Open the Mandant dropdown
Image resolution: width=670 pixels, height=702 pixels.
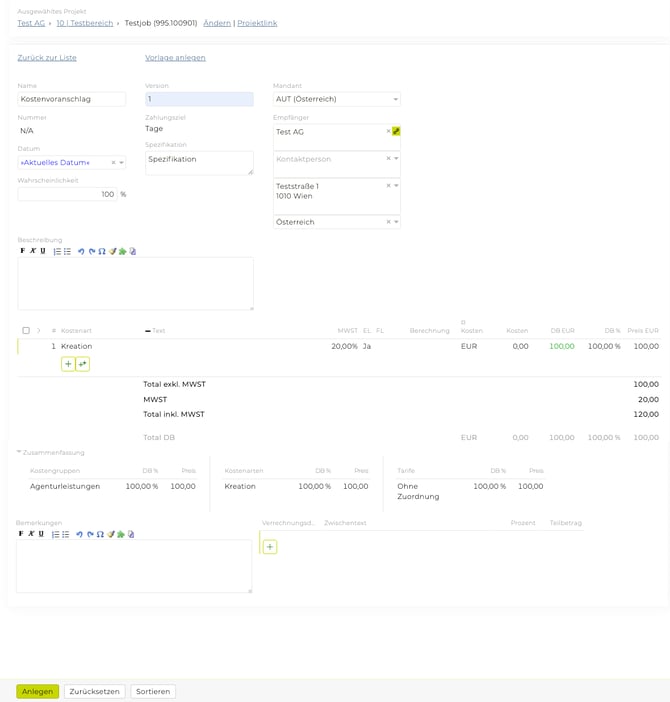click(396, 99)
